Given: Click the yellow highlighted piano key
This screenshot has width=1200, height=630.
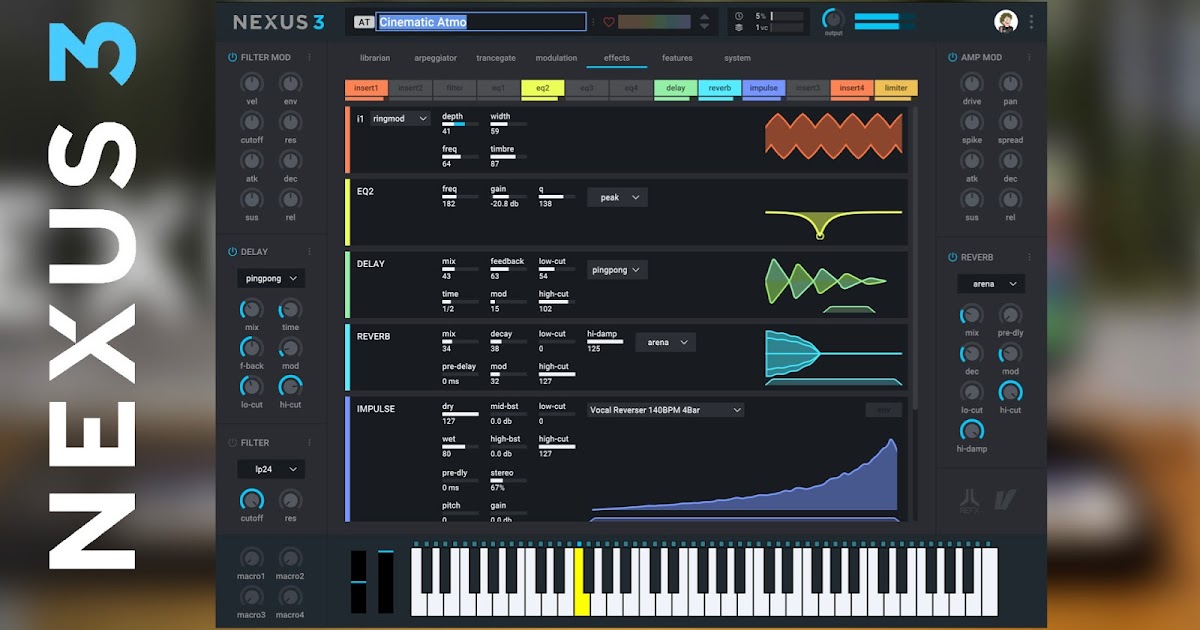Looking at the screenshot, I should 578,582.
